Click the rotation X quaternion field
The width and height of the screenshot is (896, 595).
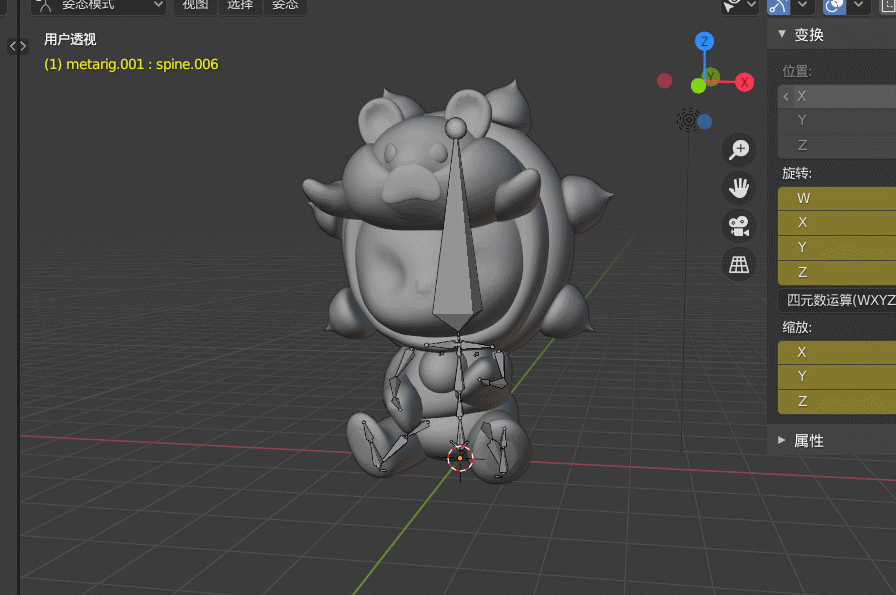tap(837, 222)
